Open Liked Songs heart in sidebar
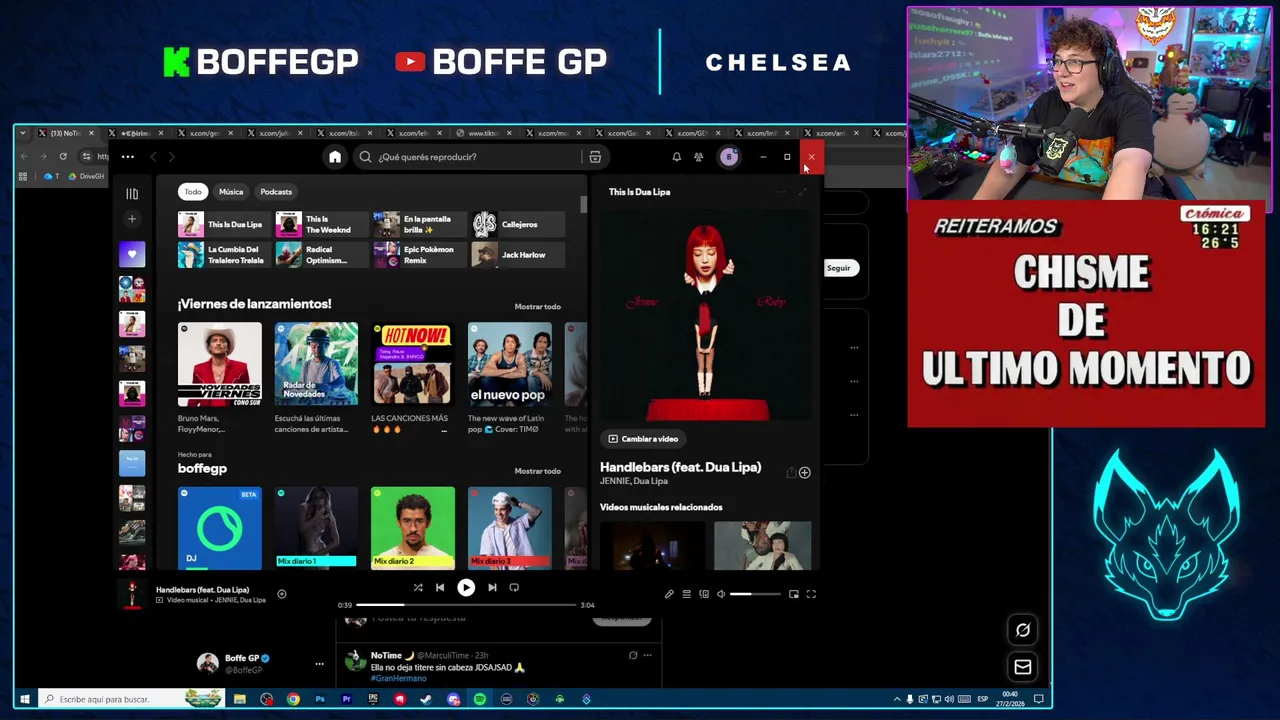Image resolution: width=1280 pixels, height=720 pixels. (x=132, y=254)
